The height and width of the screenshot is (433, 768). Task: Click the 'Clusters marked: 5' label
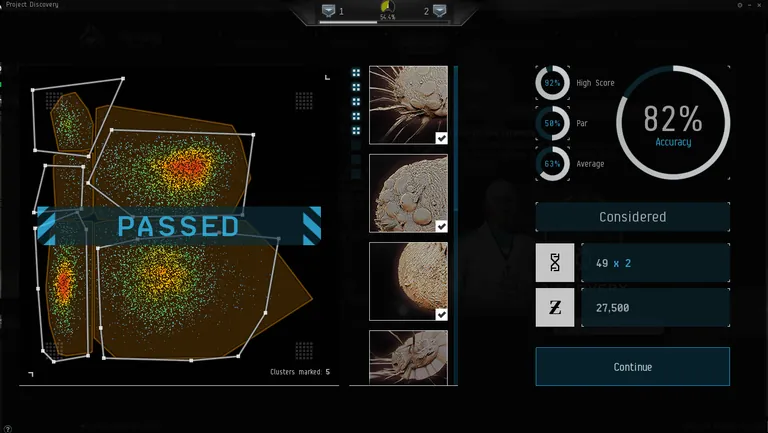(300, 372)
